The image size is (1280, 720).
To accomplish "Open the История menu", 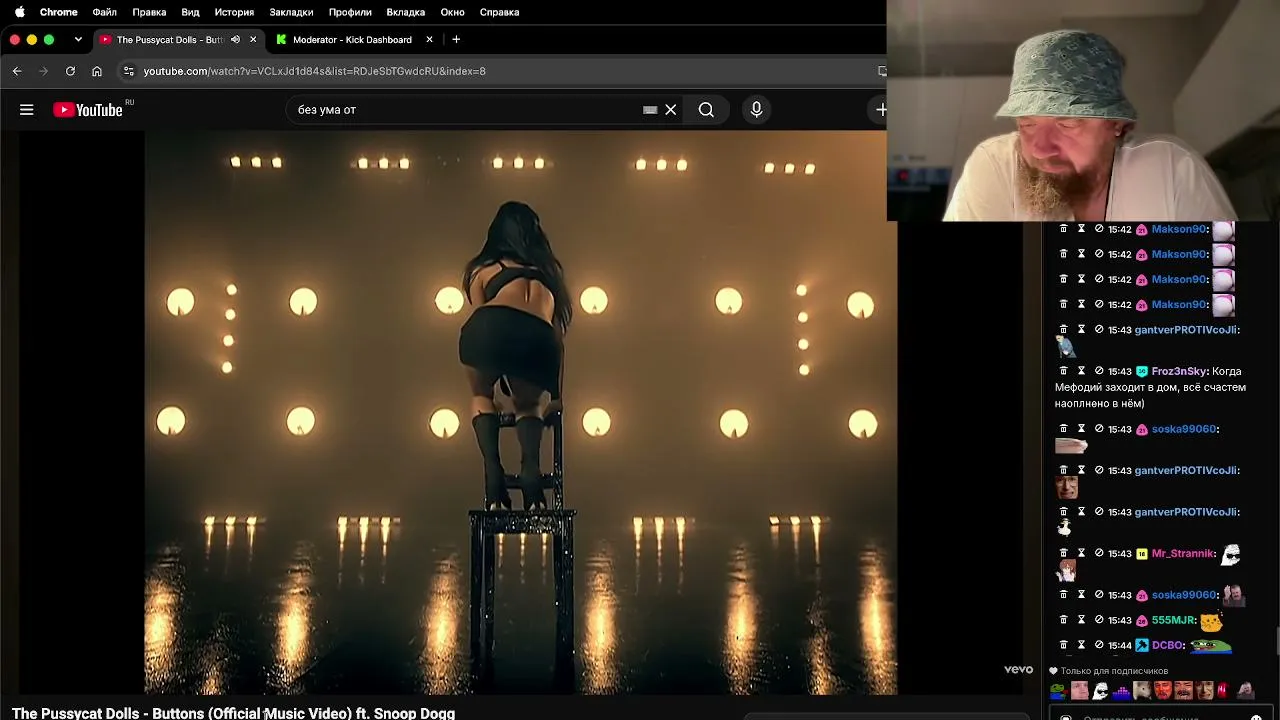I will point(234,12).
